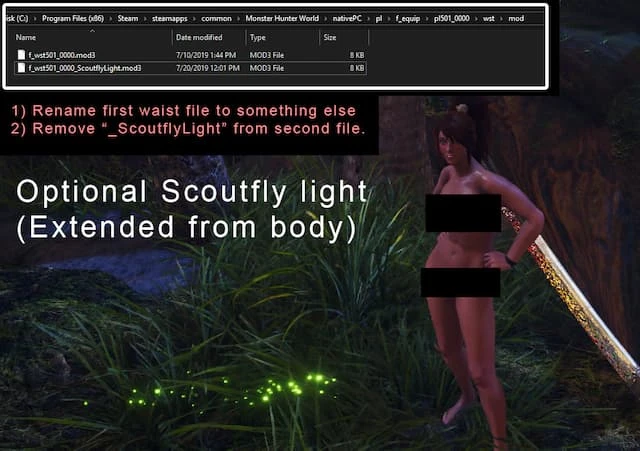Go to Steam folder in breadcrumb

tap(128, 18)
